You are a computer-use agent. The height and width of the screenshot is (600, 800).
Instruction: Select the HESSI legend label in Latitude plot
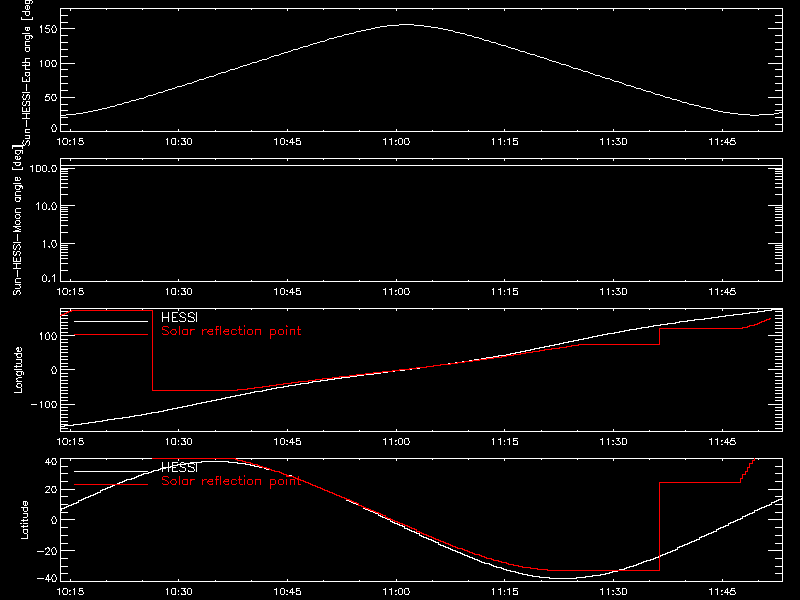tap(180, 467)
